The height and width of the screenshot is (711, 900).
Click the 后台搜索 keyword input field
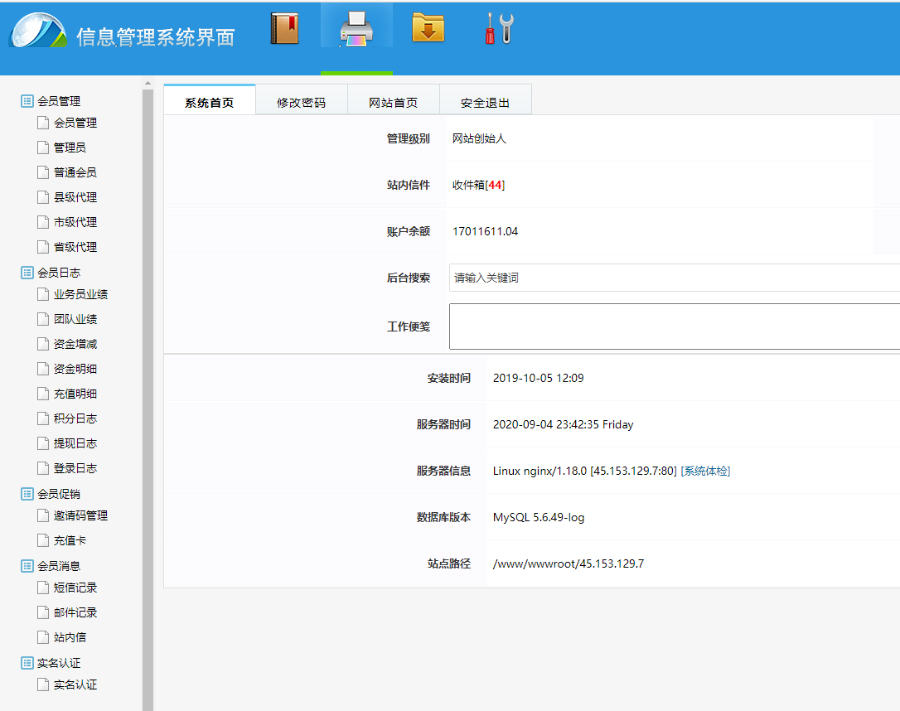coord(670,278)
